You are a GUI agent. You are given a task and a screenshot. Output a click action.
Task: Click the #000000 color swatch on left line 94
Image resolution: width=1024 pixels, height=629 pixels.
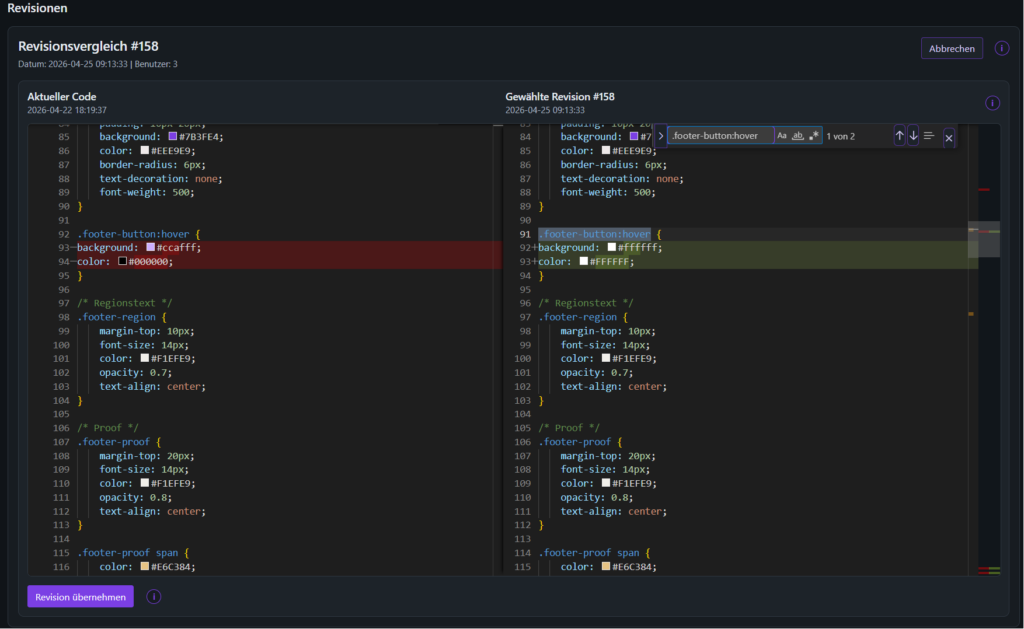(x=122, y=261)
